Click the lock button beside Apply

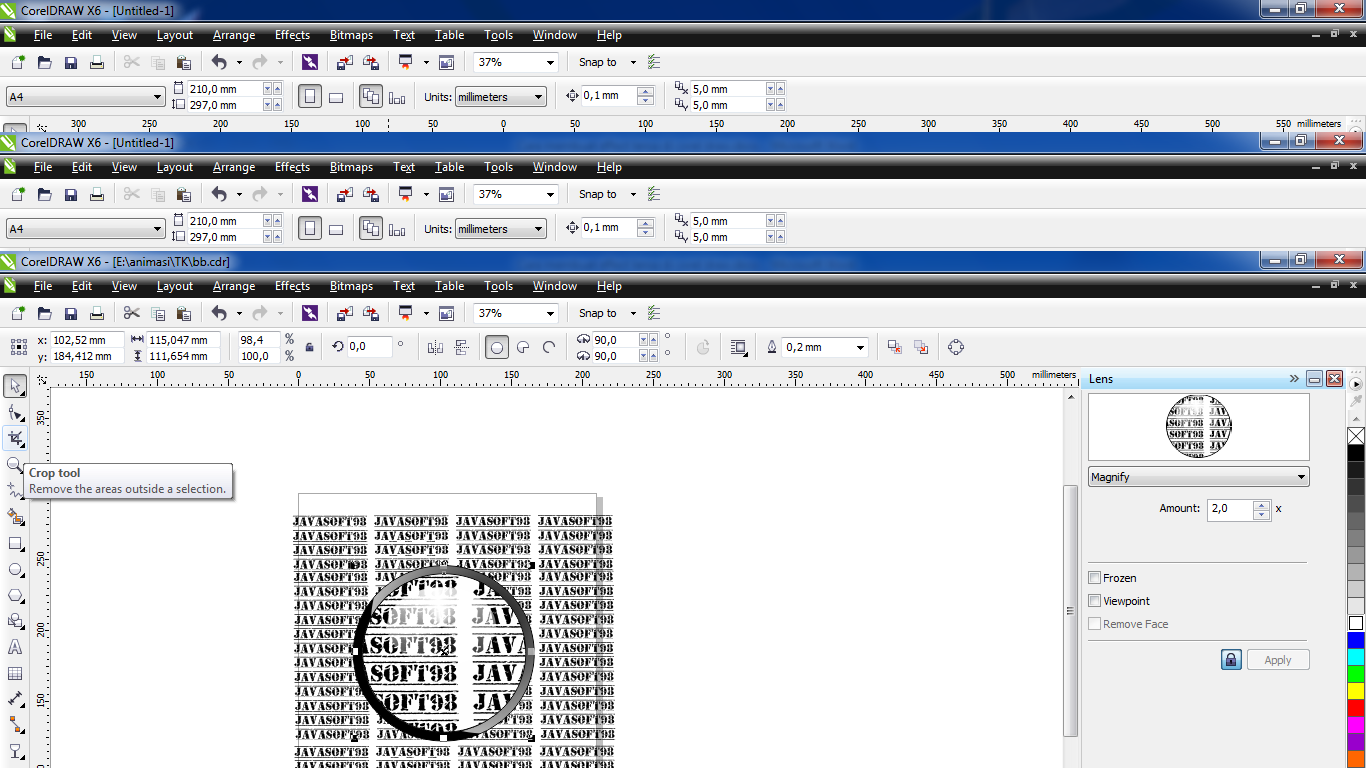click(1231, 659)
